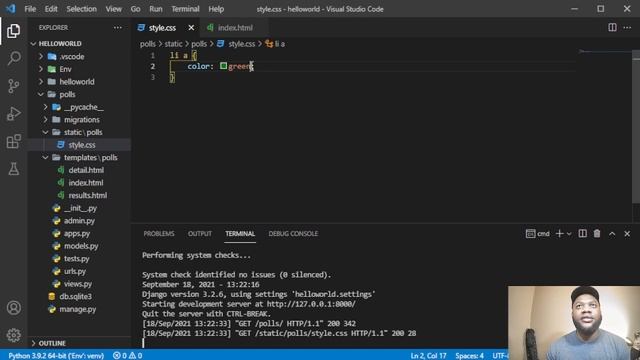Switch to the PROBLEMS panel tab
Screen dimensions: 640x360
(x=159, y=234)
